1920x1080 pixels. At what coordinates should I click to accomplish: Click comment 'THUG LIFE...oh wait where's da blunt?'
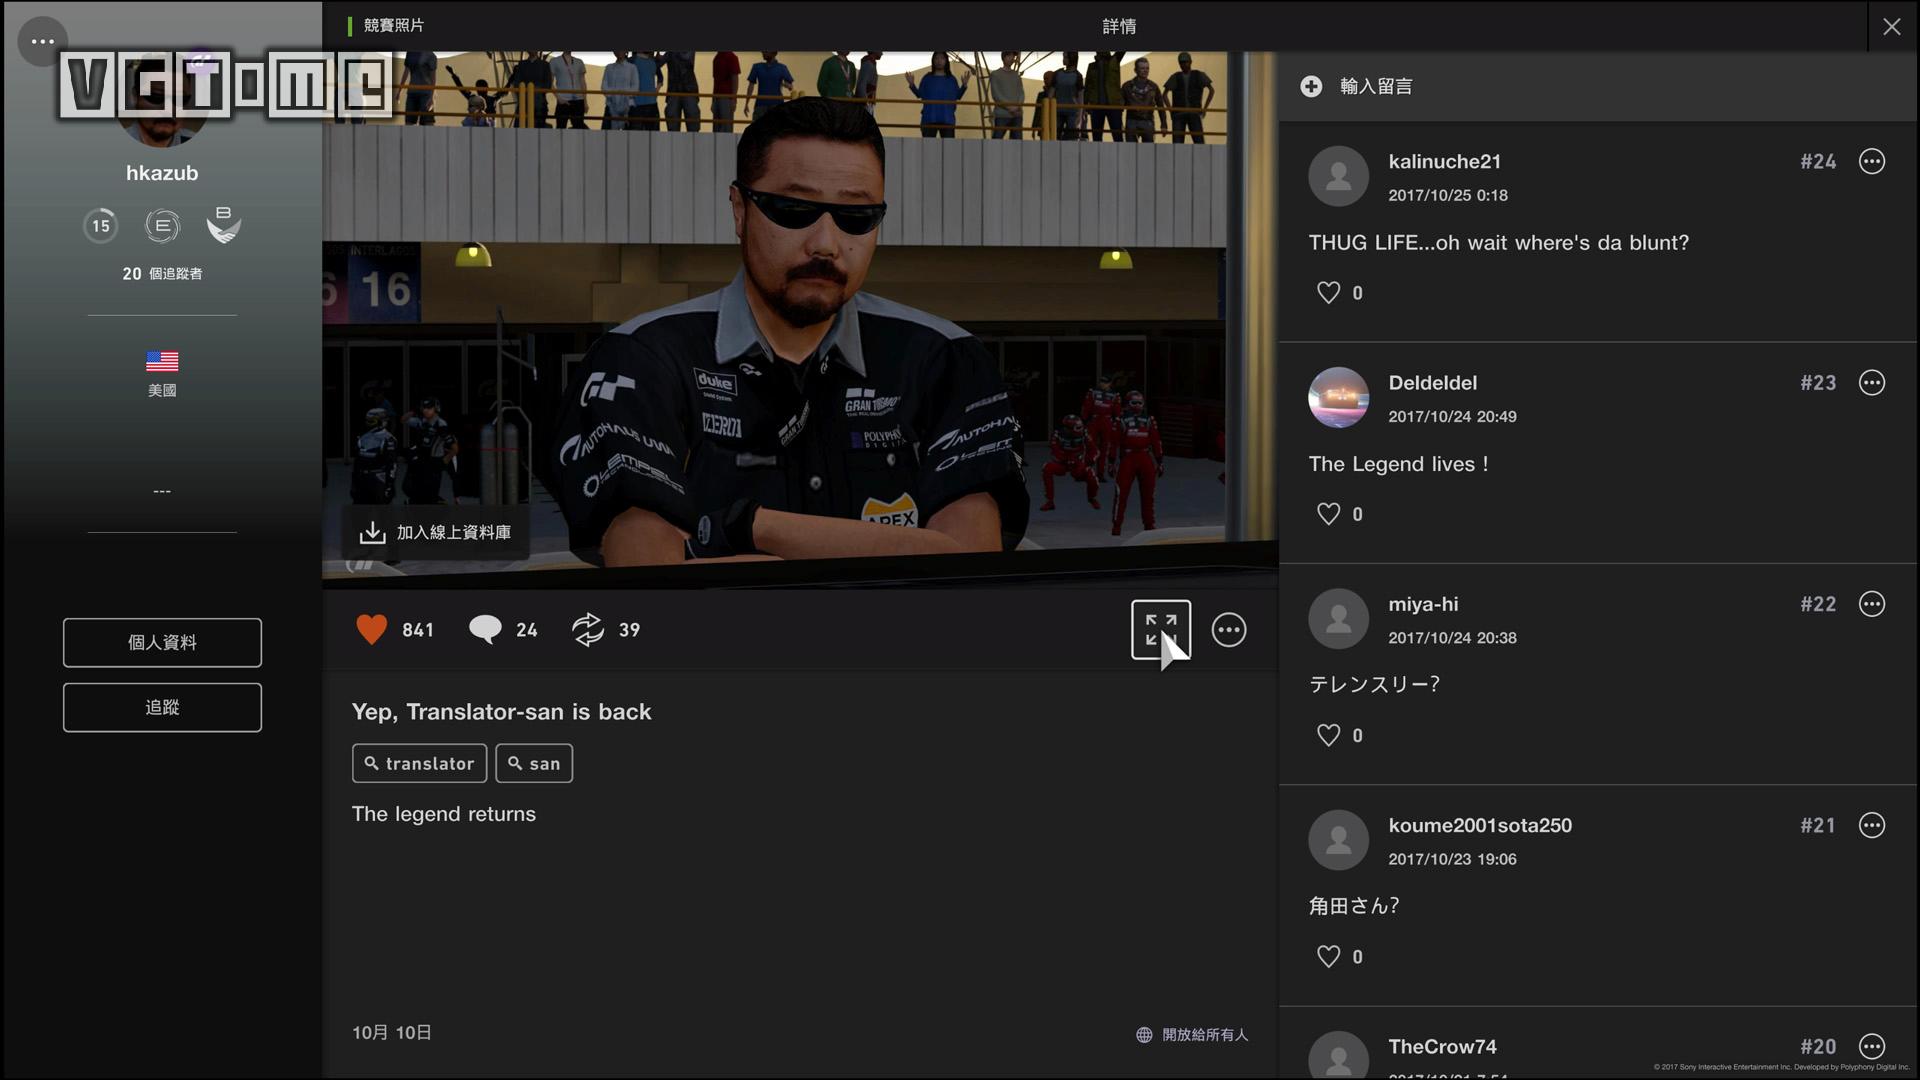click(x=1498, y=243)
